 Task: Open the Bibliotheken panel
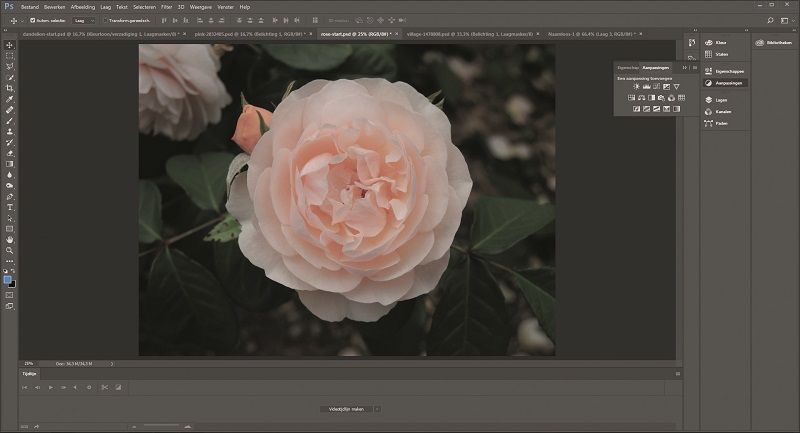point(775,43)
